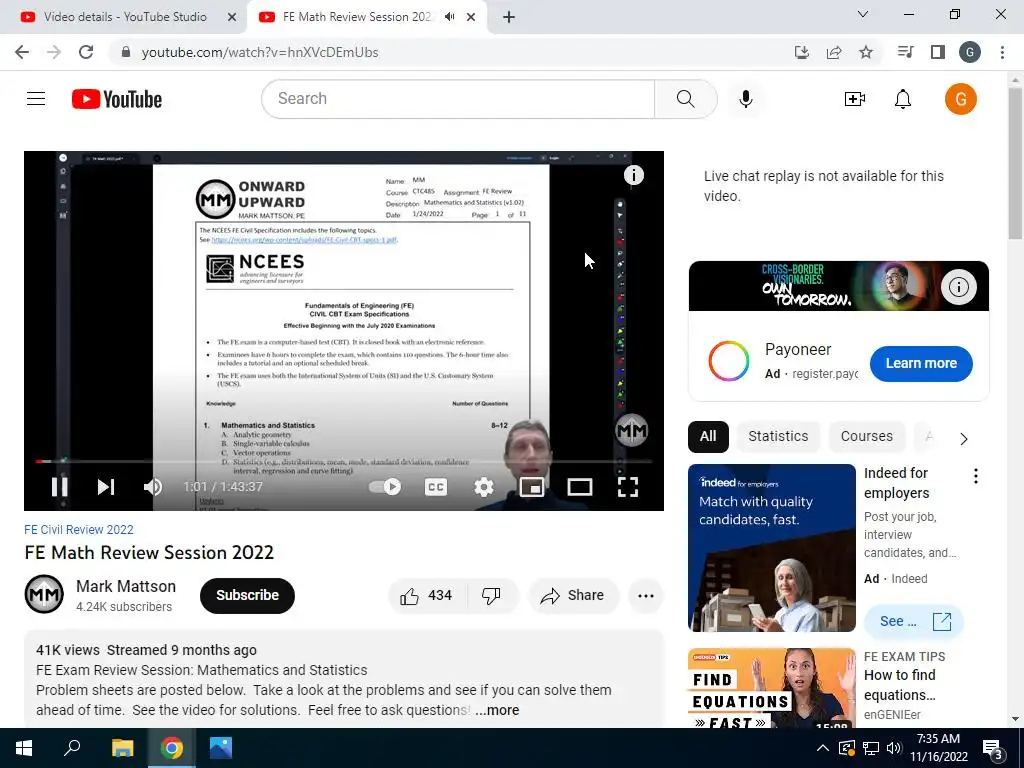
Task: Open Windows Start menu
Action: coord(24,748)
